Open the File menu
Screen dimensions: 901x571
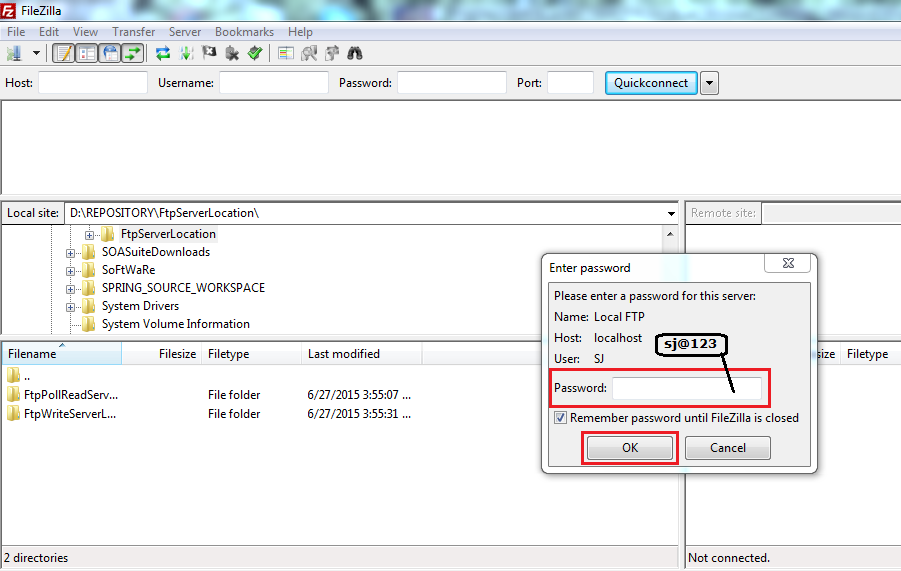[16, 32]
